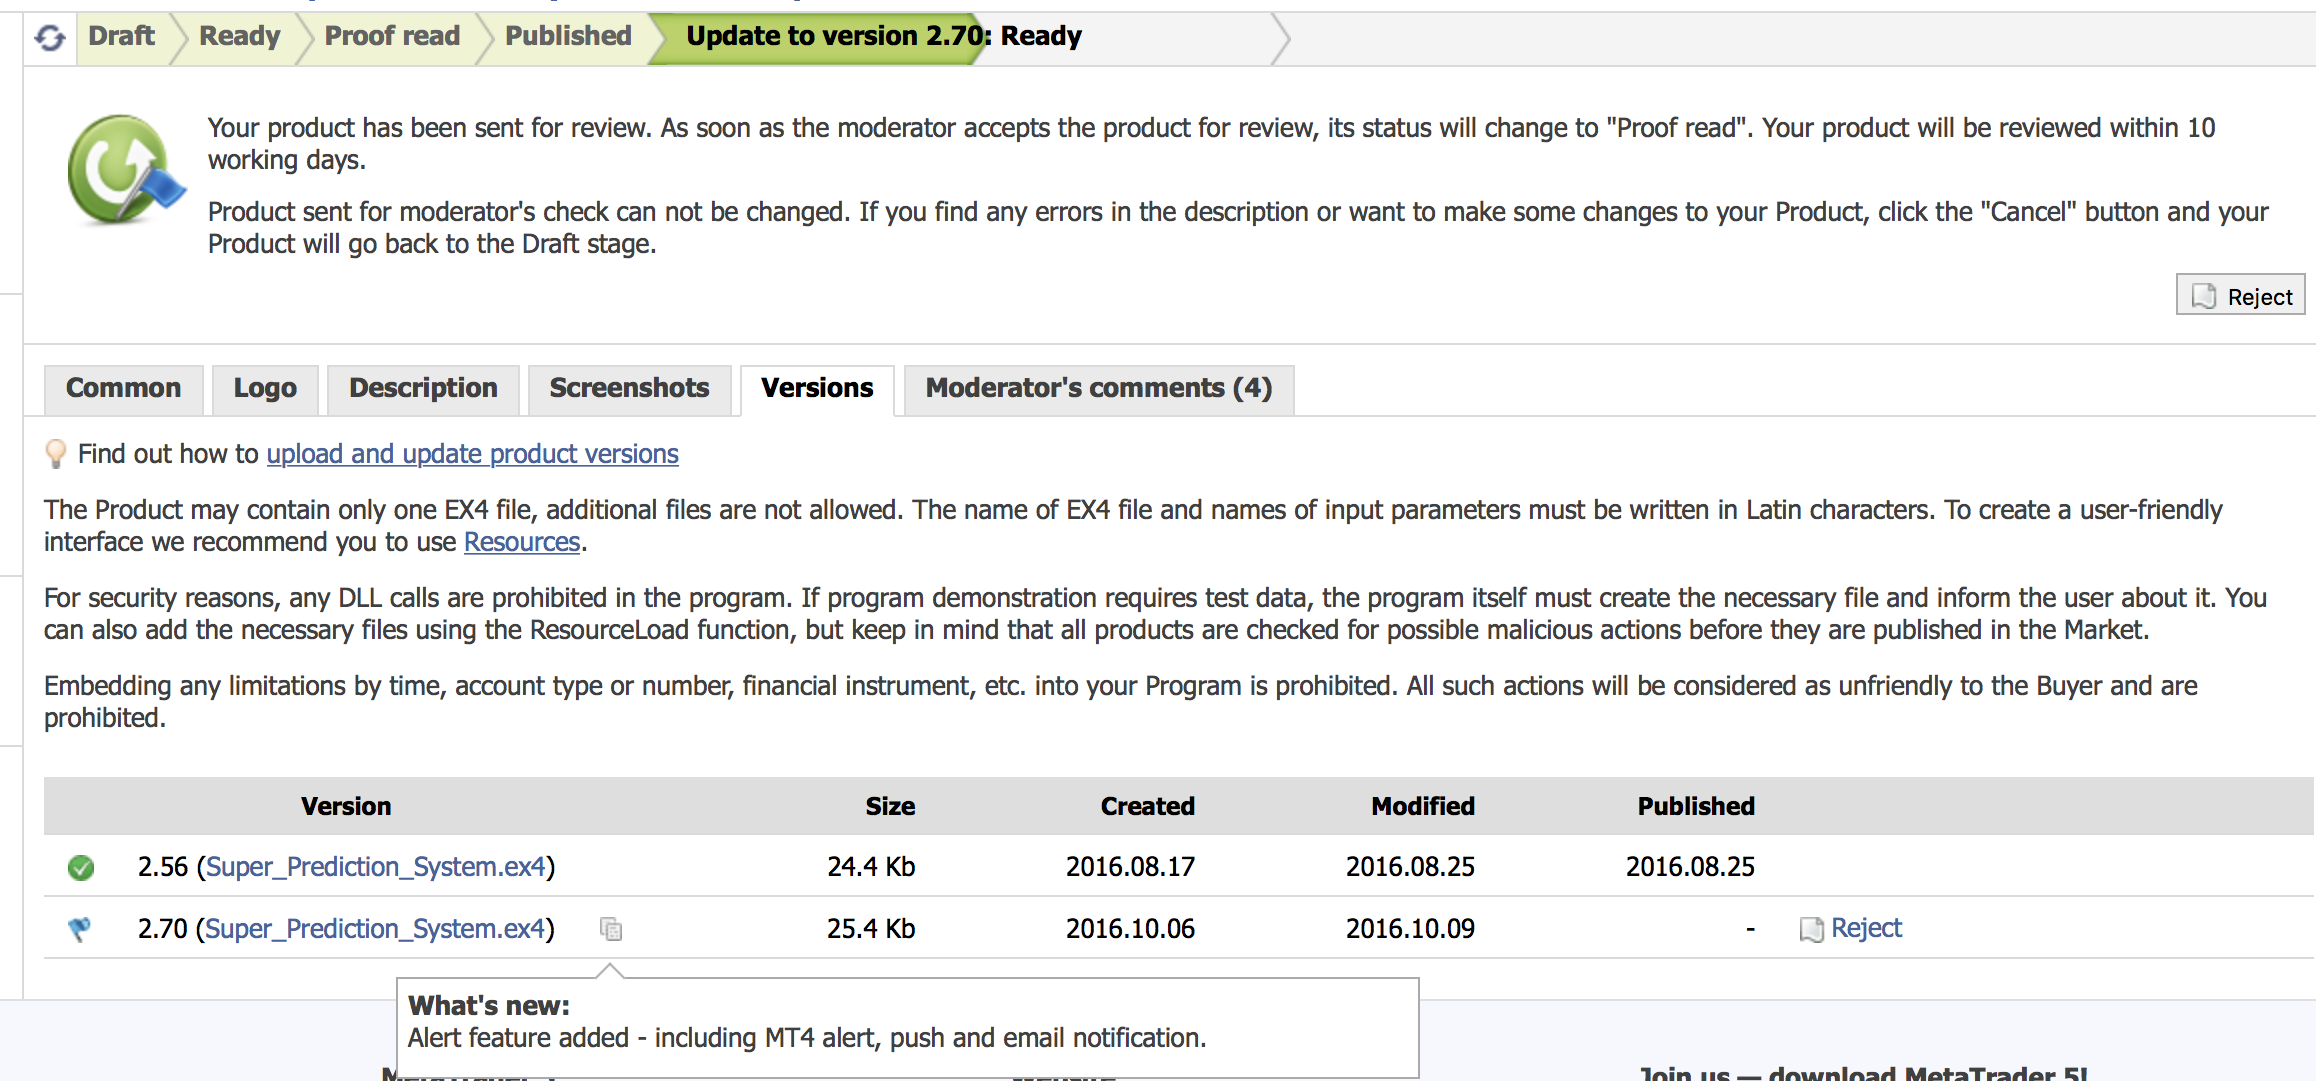Viewport: 2316px width, 1081px height.
Task: Click the lightbulb tip icon
Action: [x=56, y=454]
